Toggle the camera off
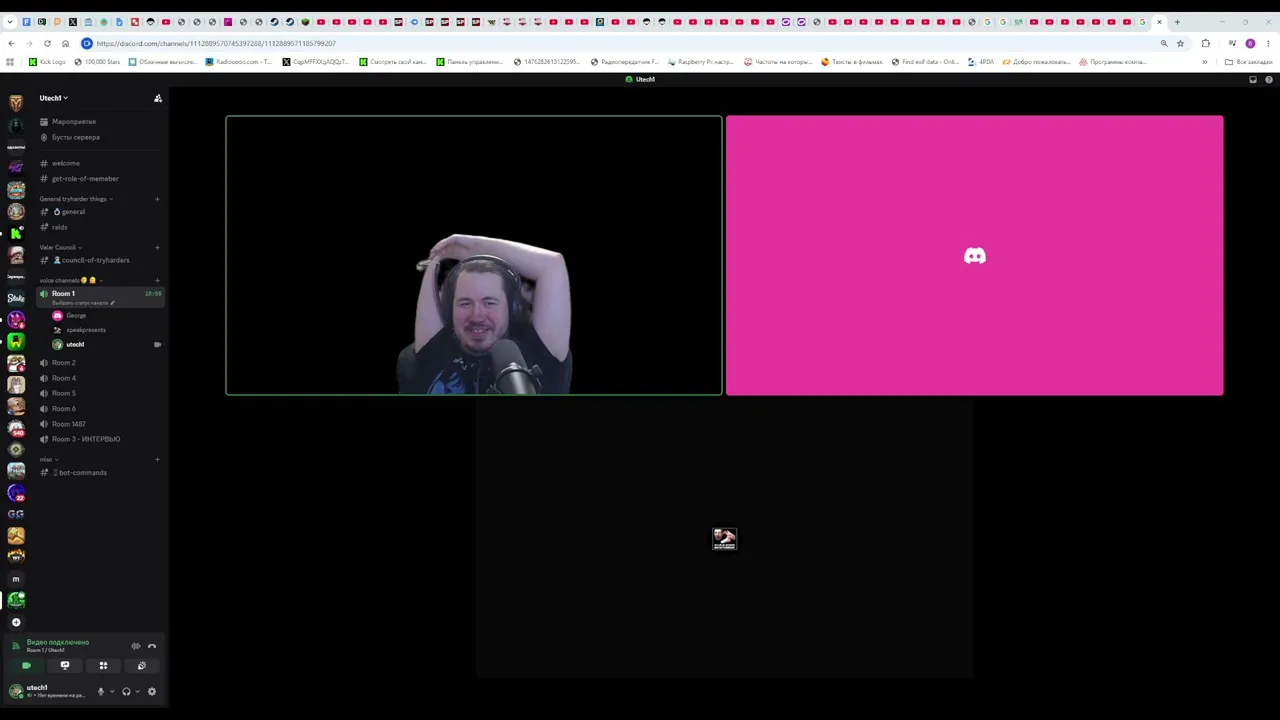1280x720 pixels. point(26,666)
